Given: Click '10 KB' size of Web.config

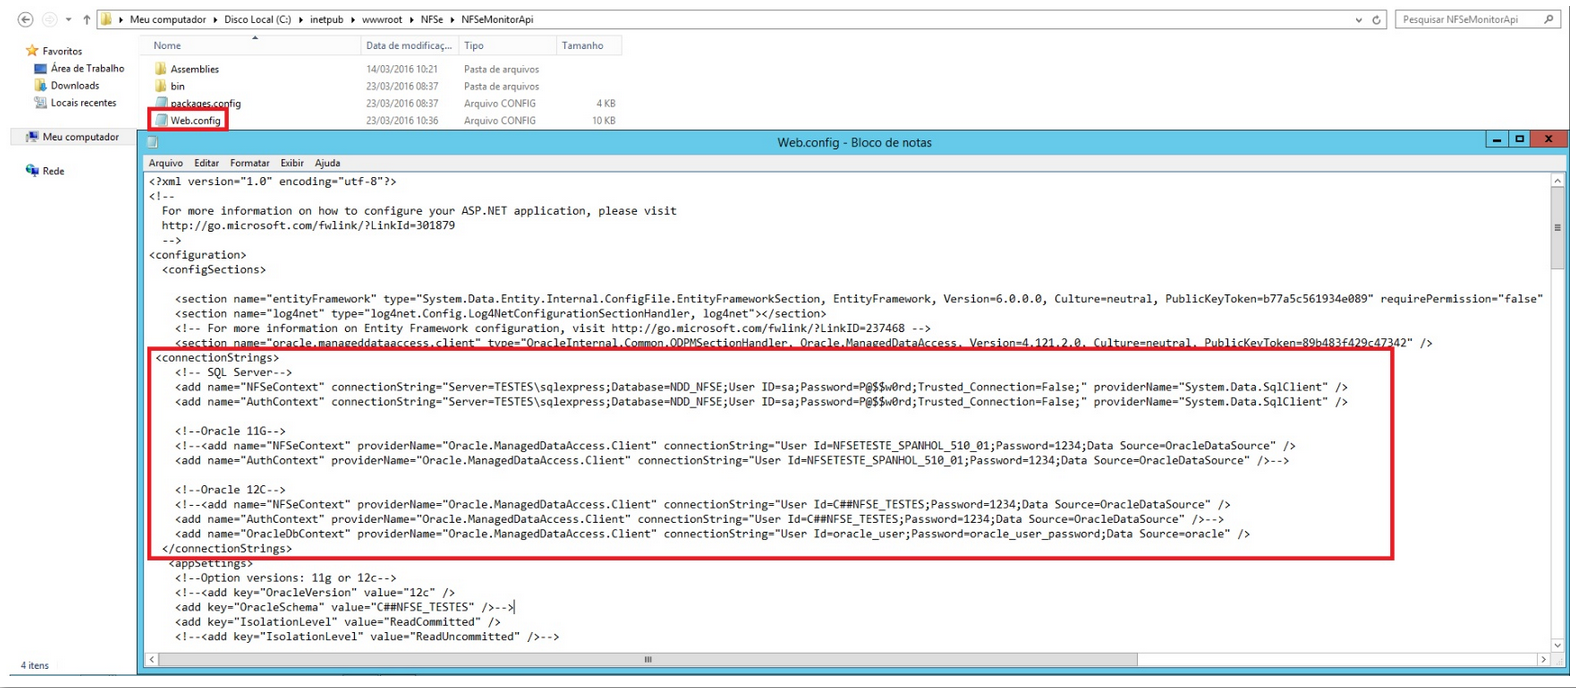Looking at the screenshot, I should (603, 120).
